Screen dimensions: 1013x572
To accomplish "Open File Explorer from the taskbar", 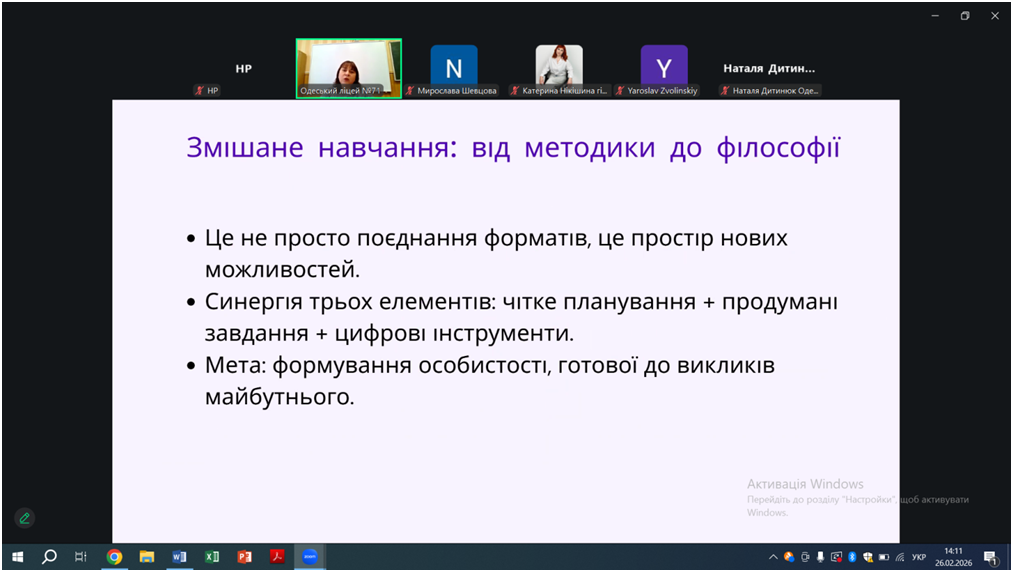I will [x=147, y=557].
